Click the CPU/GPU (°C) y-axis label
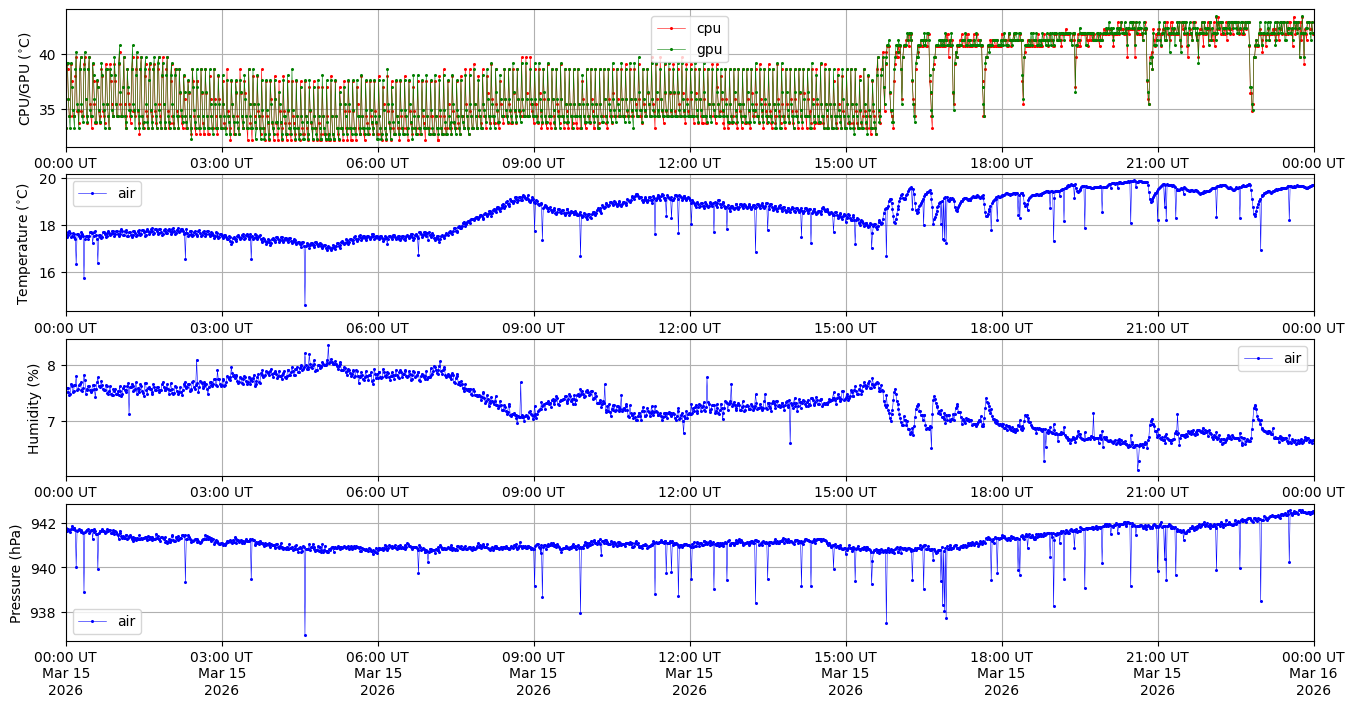The image size is (1354, 707). (x=25, y=79)
